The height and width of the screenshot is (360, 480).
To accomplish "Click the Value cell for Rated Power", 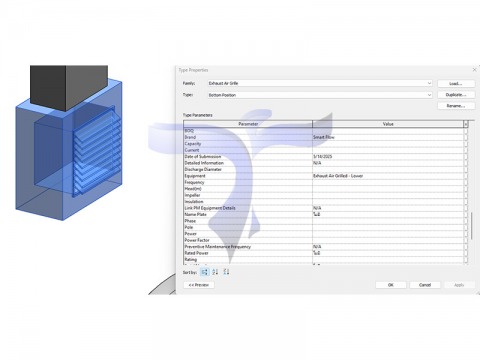I will tap(388, 253).
